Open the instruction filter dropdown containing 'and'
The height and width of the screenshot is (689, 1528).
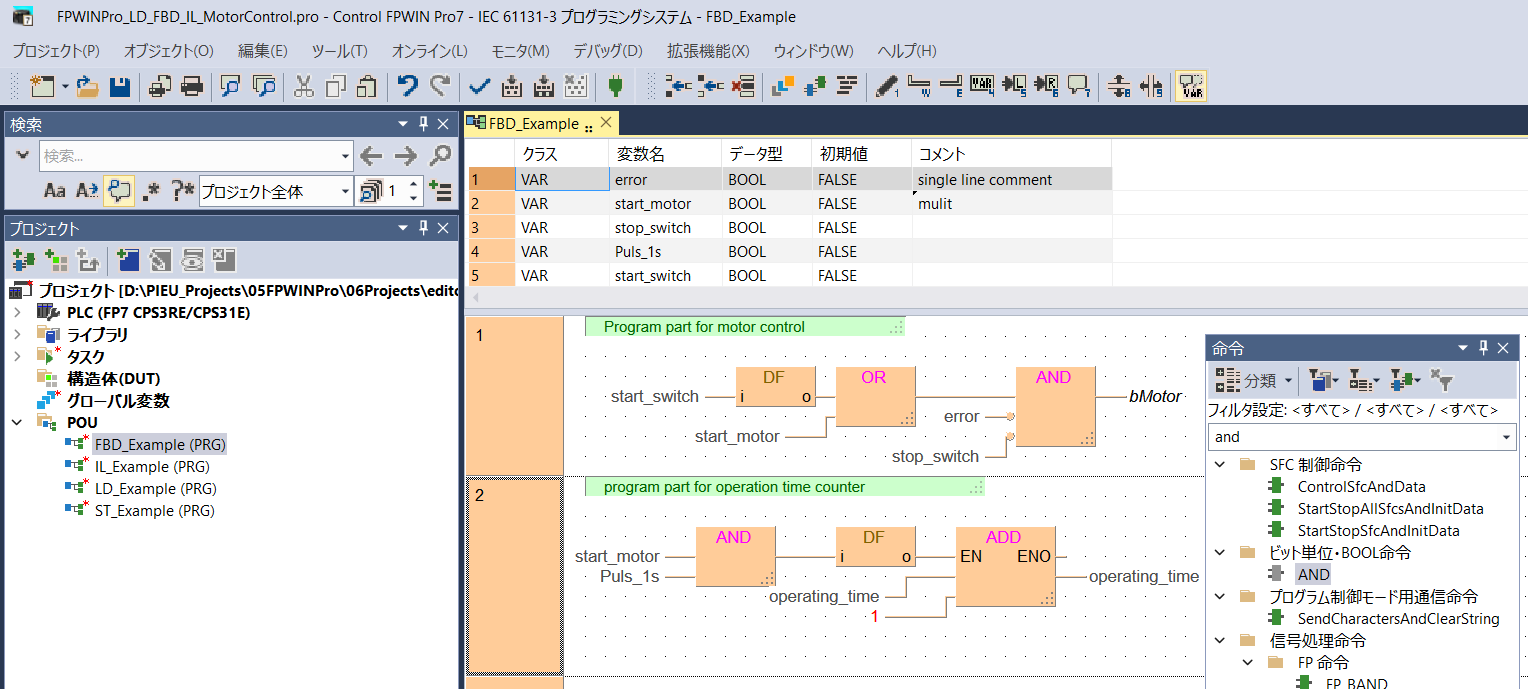pyautogui.click(x=1506, y=437)
